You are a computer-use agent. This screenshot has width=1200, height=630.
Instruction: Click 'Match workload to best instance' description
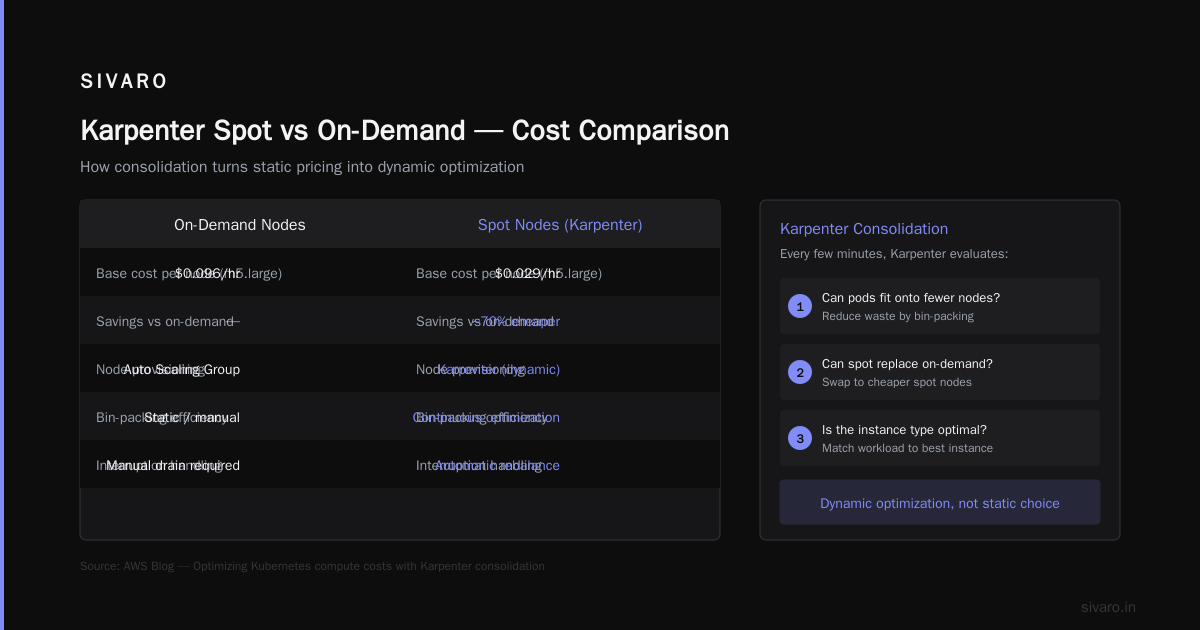[907, 448]
